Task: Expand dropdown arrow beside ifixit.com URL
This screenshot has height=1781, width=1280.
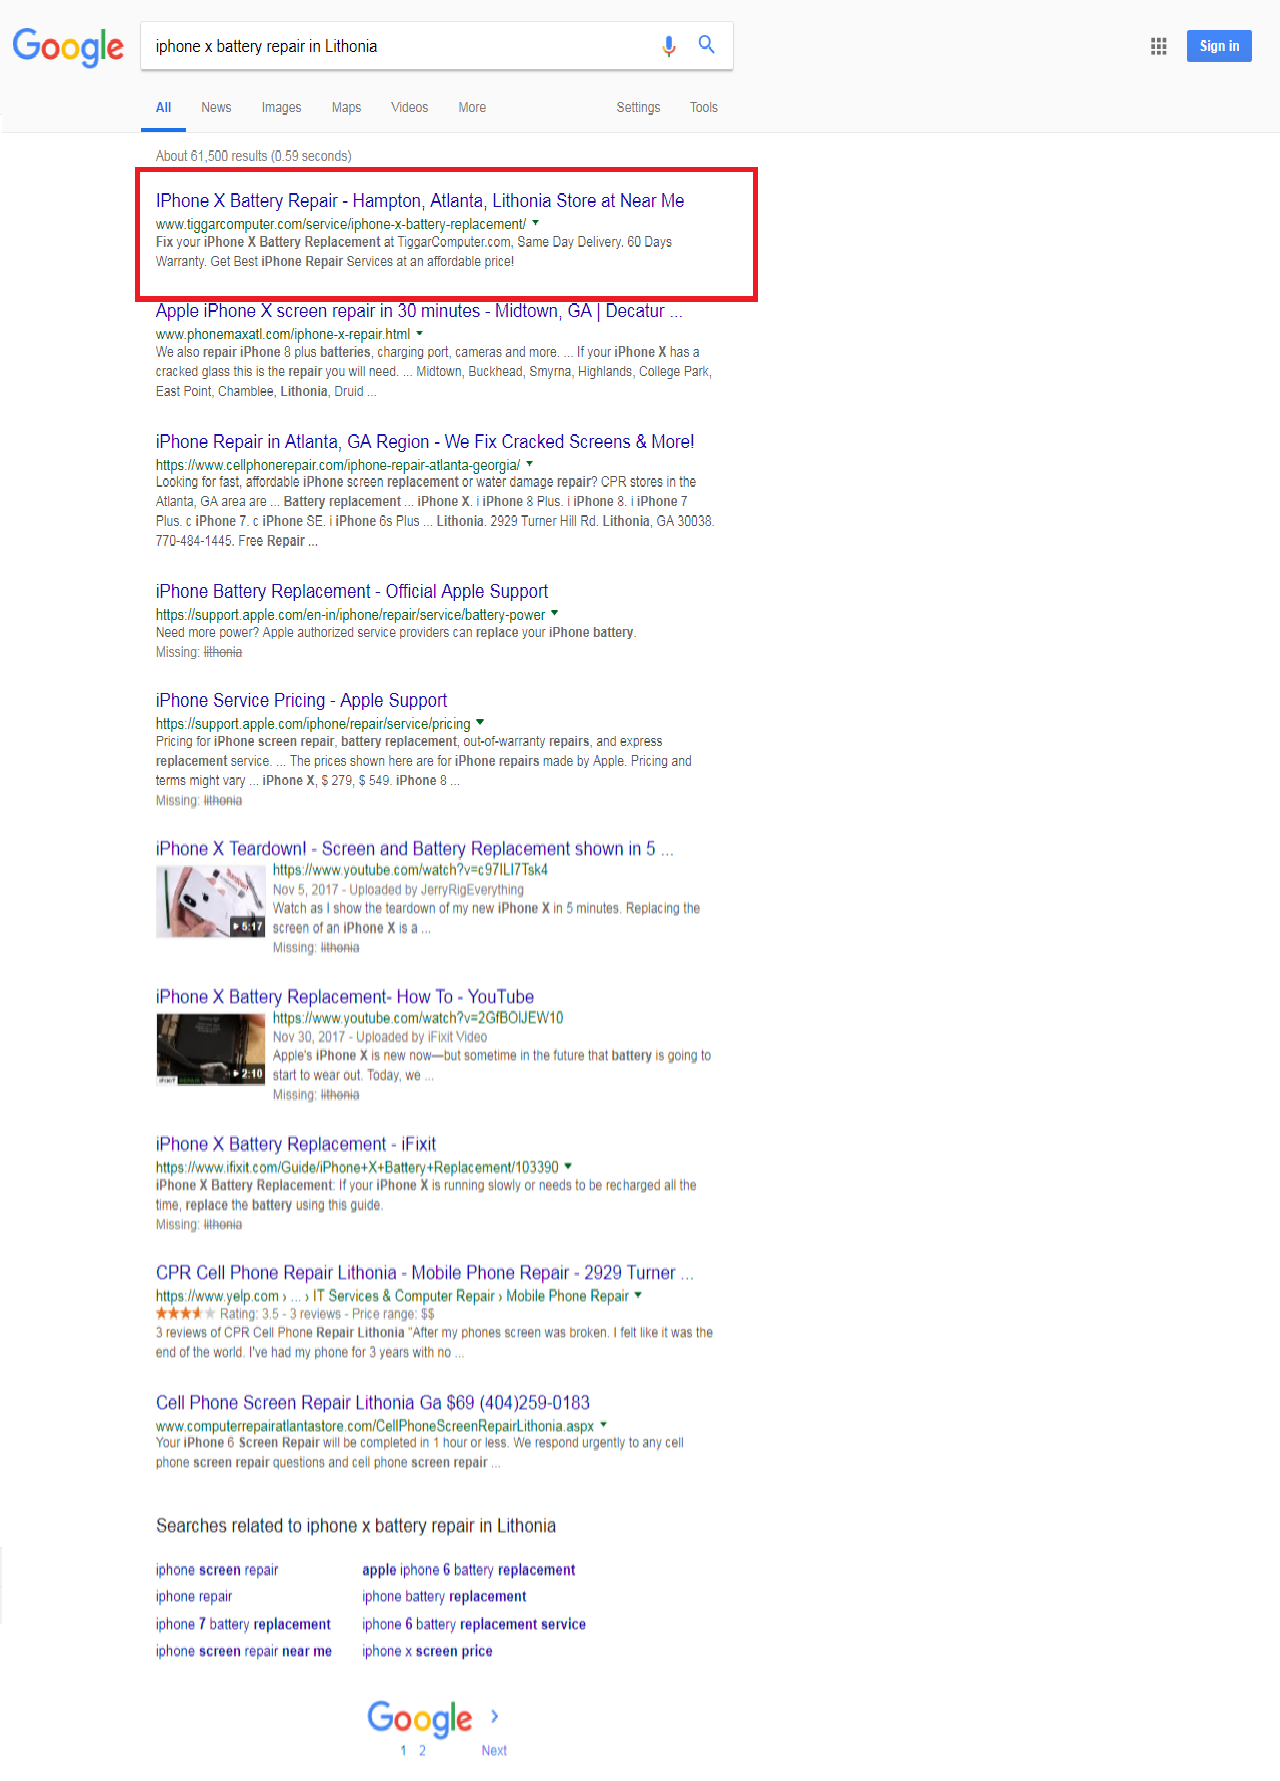Action: (568, 1167)
